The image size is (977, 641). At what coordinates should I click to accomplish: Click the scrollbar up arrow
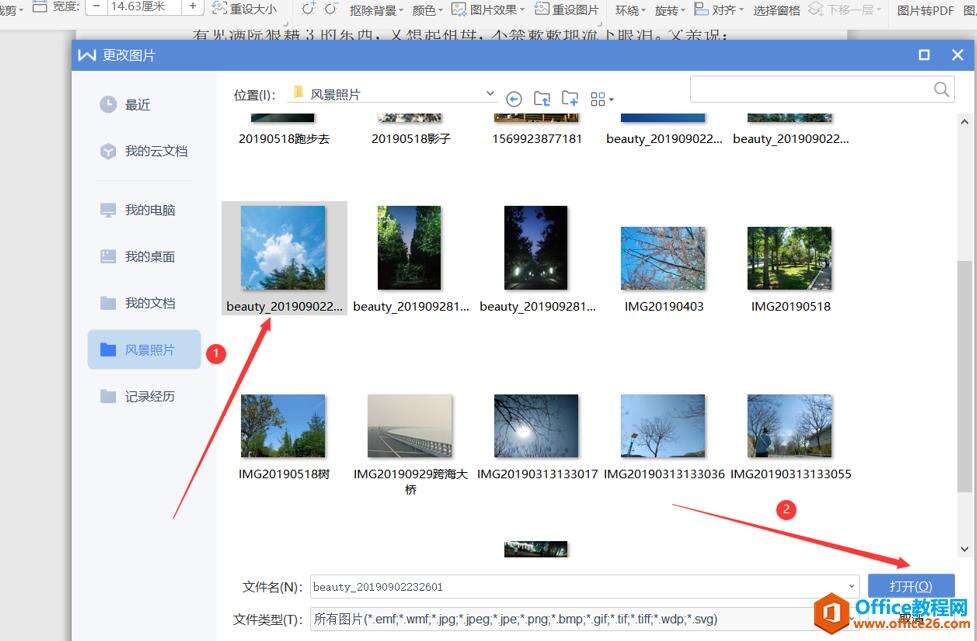(964, 122)
